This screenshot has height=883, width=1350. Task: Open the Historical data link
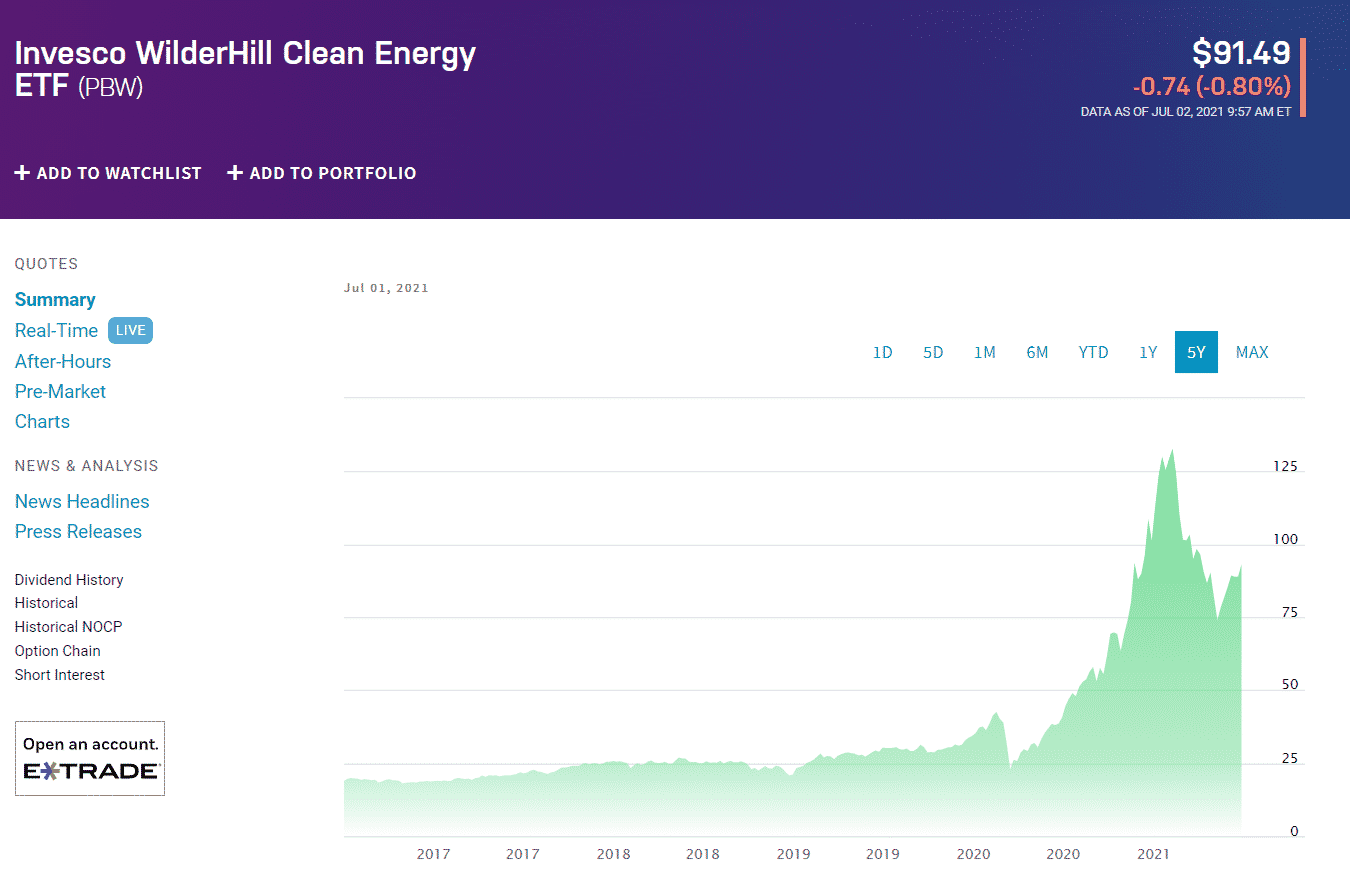coord(46,603)
